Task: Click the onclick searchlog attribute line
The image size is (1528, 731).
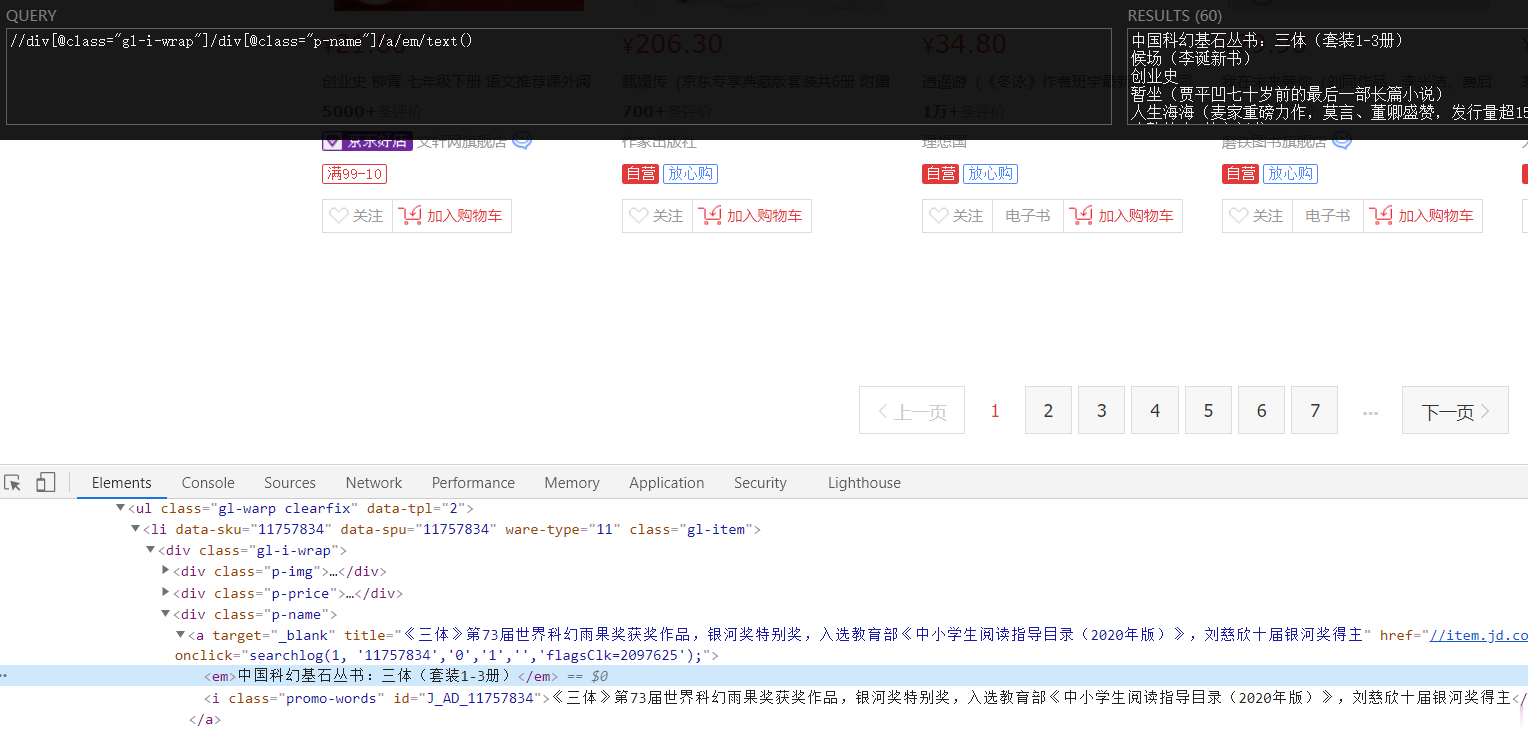Action: [447, 656]
